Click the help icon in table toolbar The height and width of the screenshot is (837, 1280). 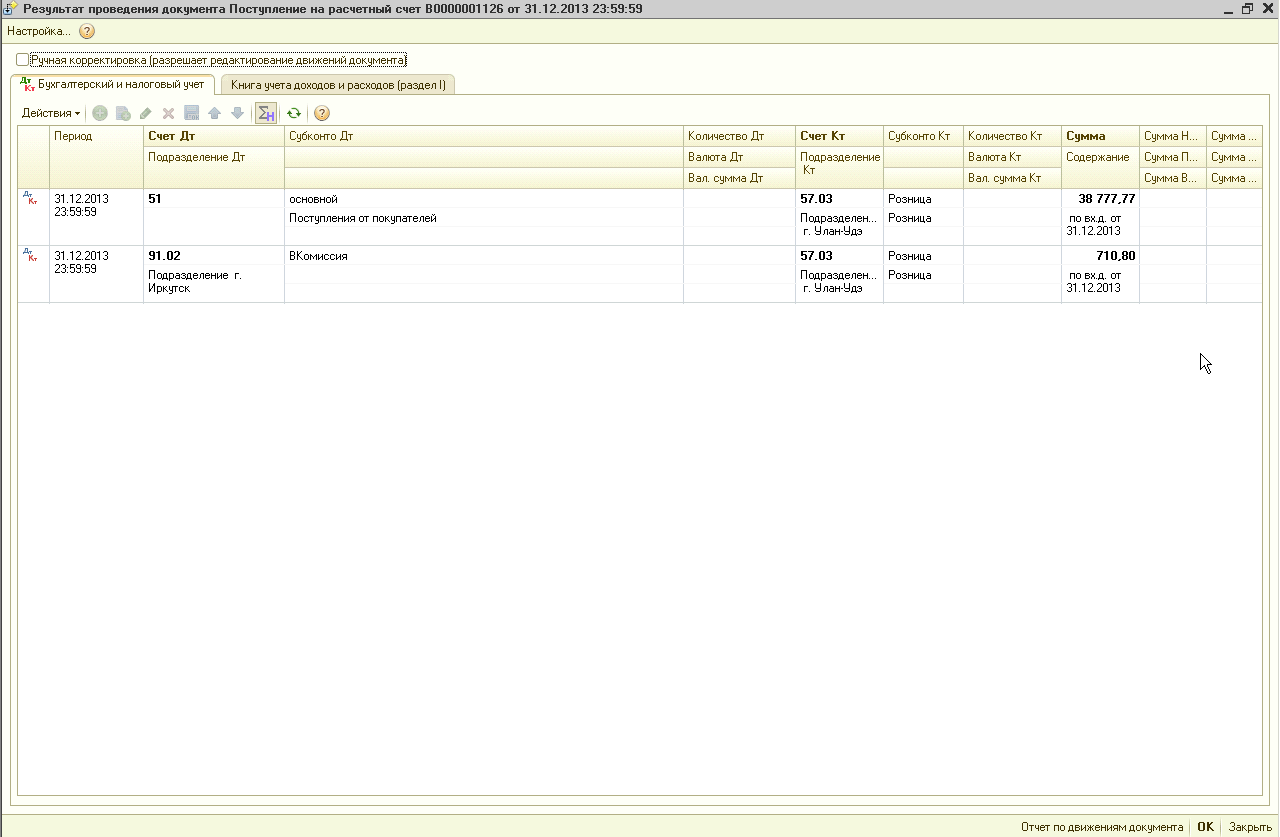coord(322,114)
